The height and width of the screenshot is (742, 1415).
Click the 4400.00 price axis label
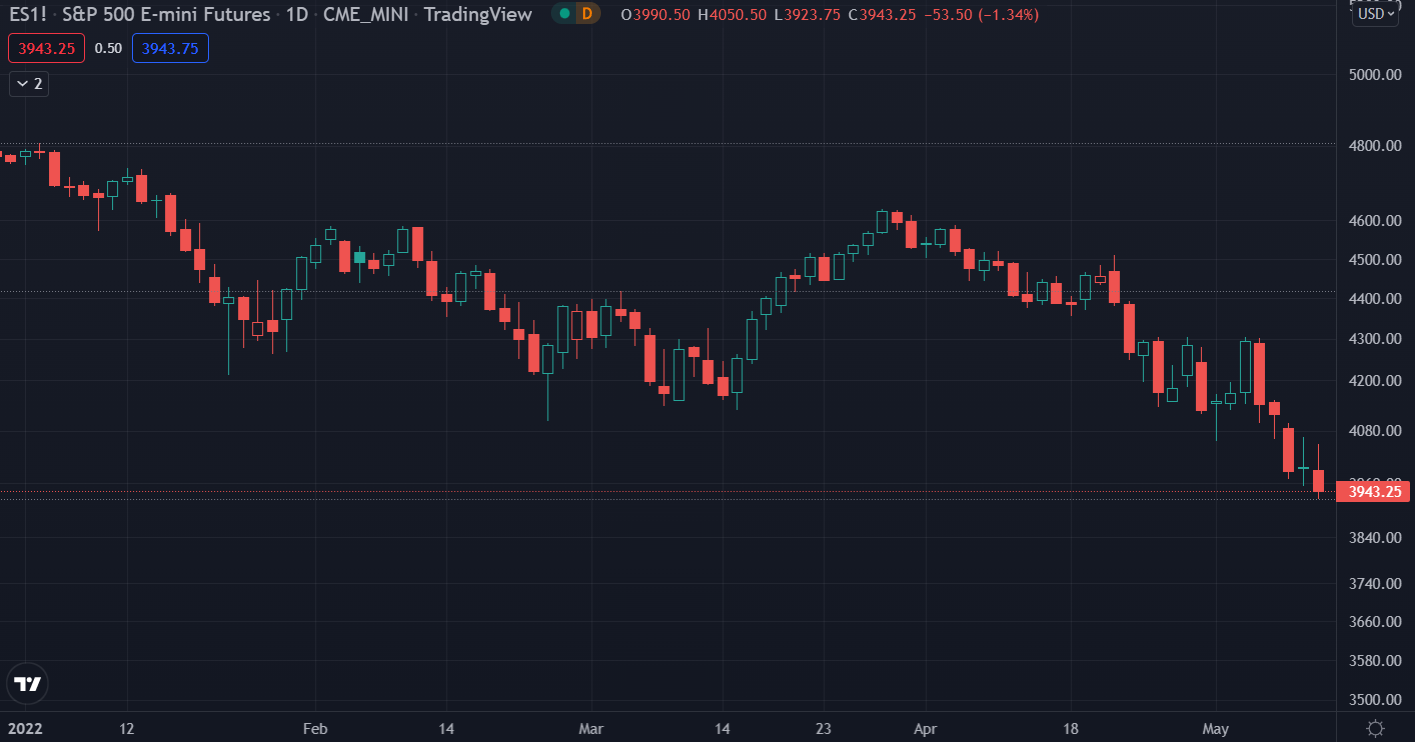(x=1374, y=299)
